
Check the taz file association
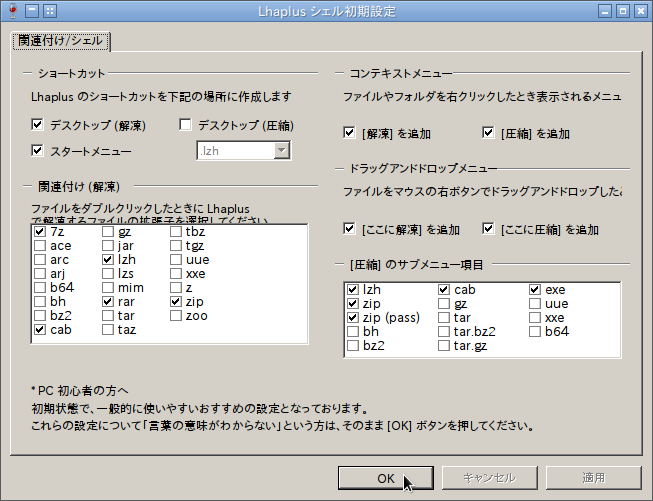[x=108, y=329]
